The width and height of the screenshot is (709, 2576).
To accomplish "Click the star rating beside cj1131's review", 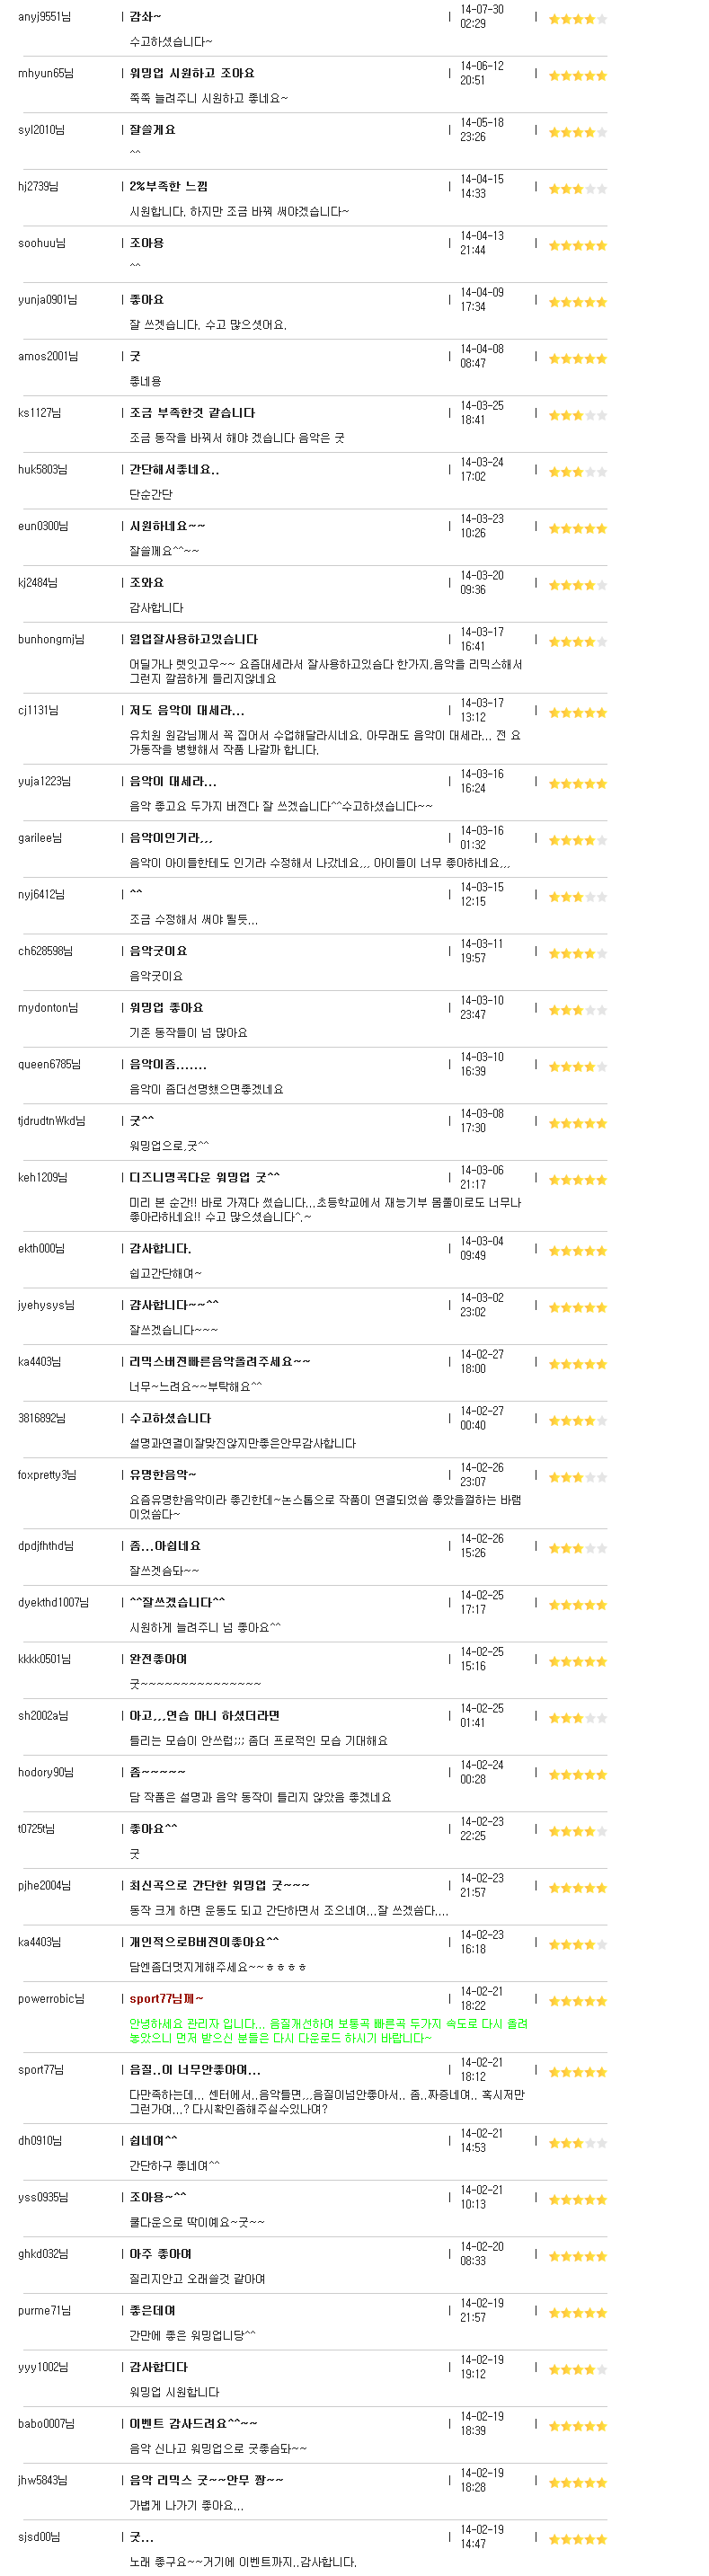I will click(577, 713).
